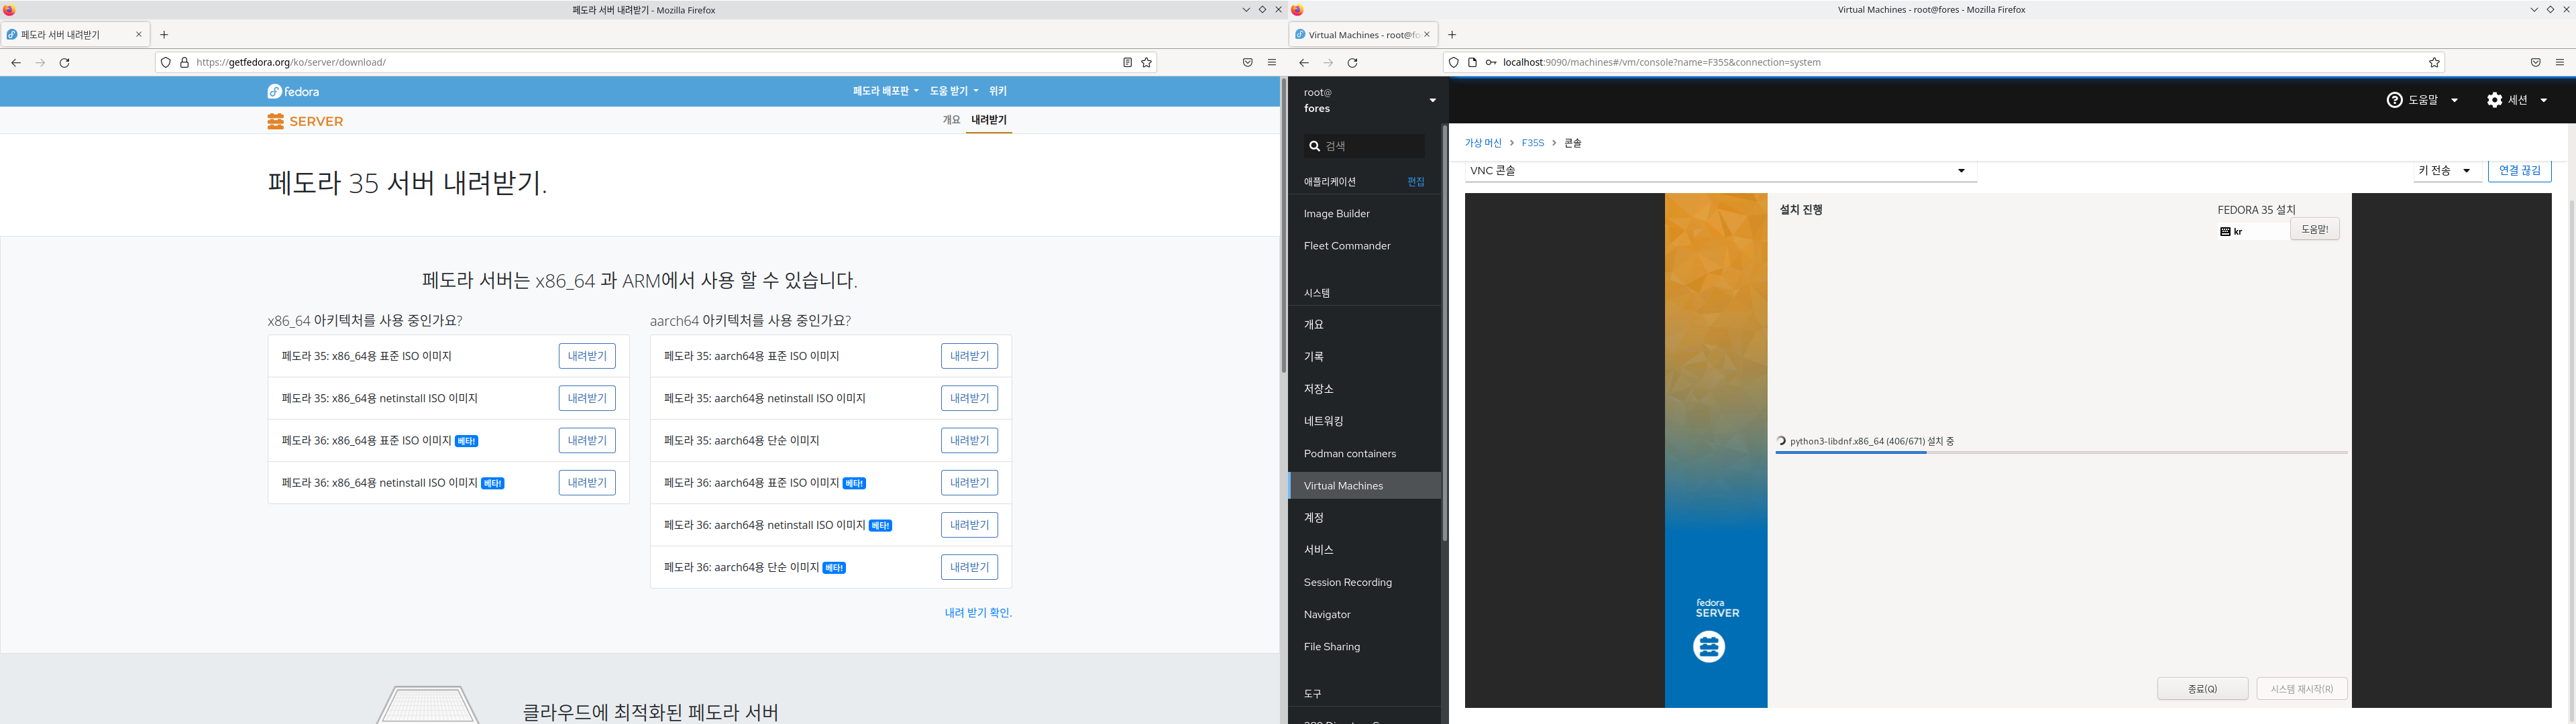Image resolution: width=2576 pixels, height=724 pixels.
Task: Open the VNC 콘솔 console type dropdown
Action: (1720, 171)
